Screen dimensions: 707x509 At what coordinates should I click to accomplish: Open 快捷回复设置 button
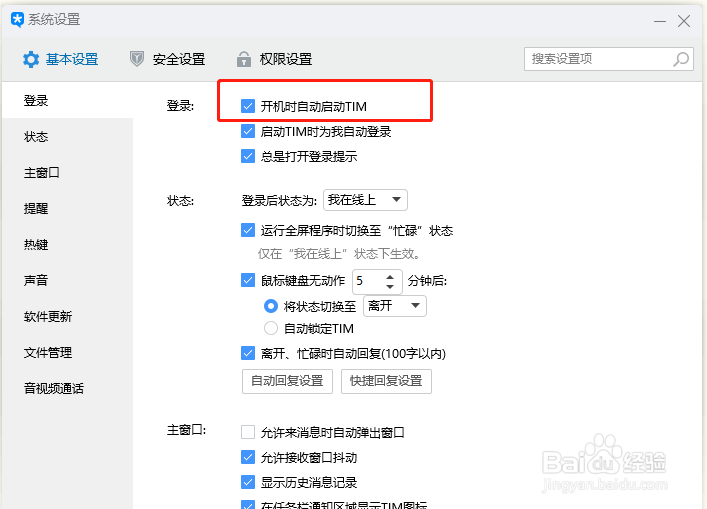(x=386, y=381)
